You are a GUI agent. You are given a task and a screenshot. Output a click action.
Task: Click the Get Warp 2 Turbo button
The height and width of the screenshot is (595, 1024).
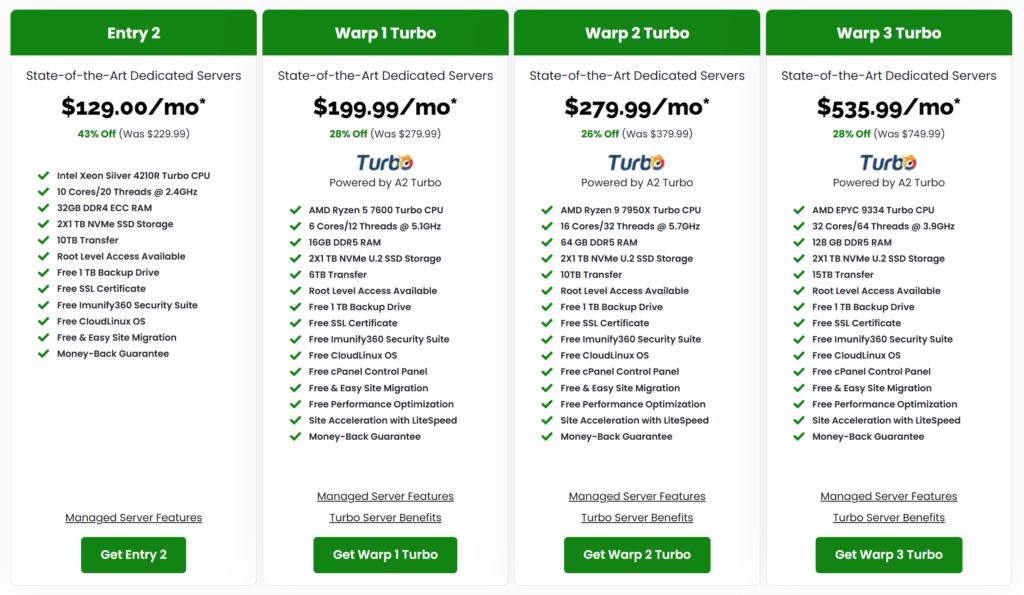coord(637,555)
